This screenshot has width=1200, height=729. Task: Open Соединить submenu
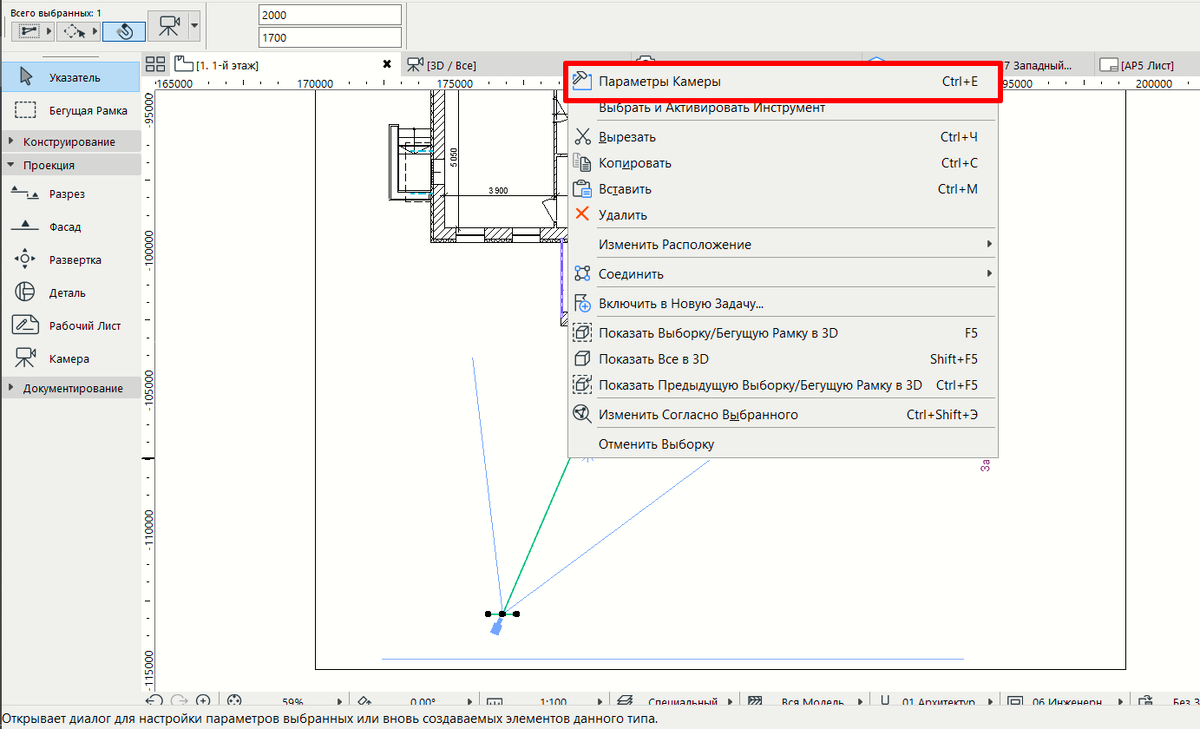(783, 274)
